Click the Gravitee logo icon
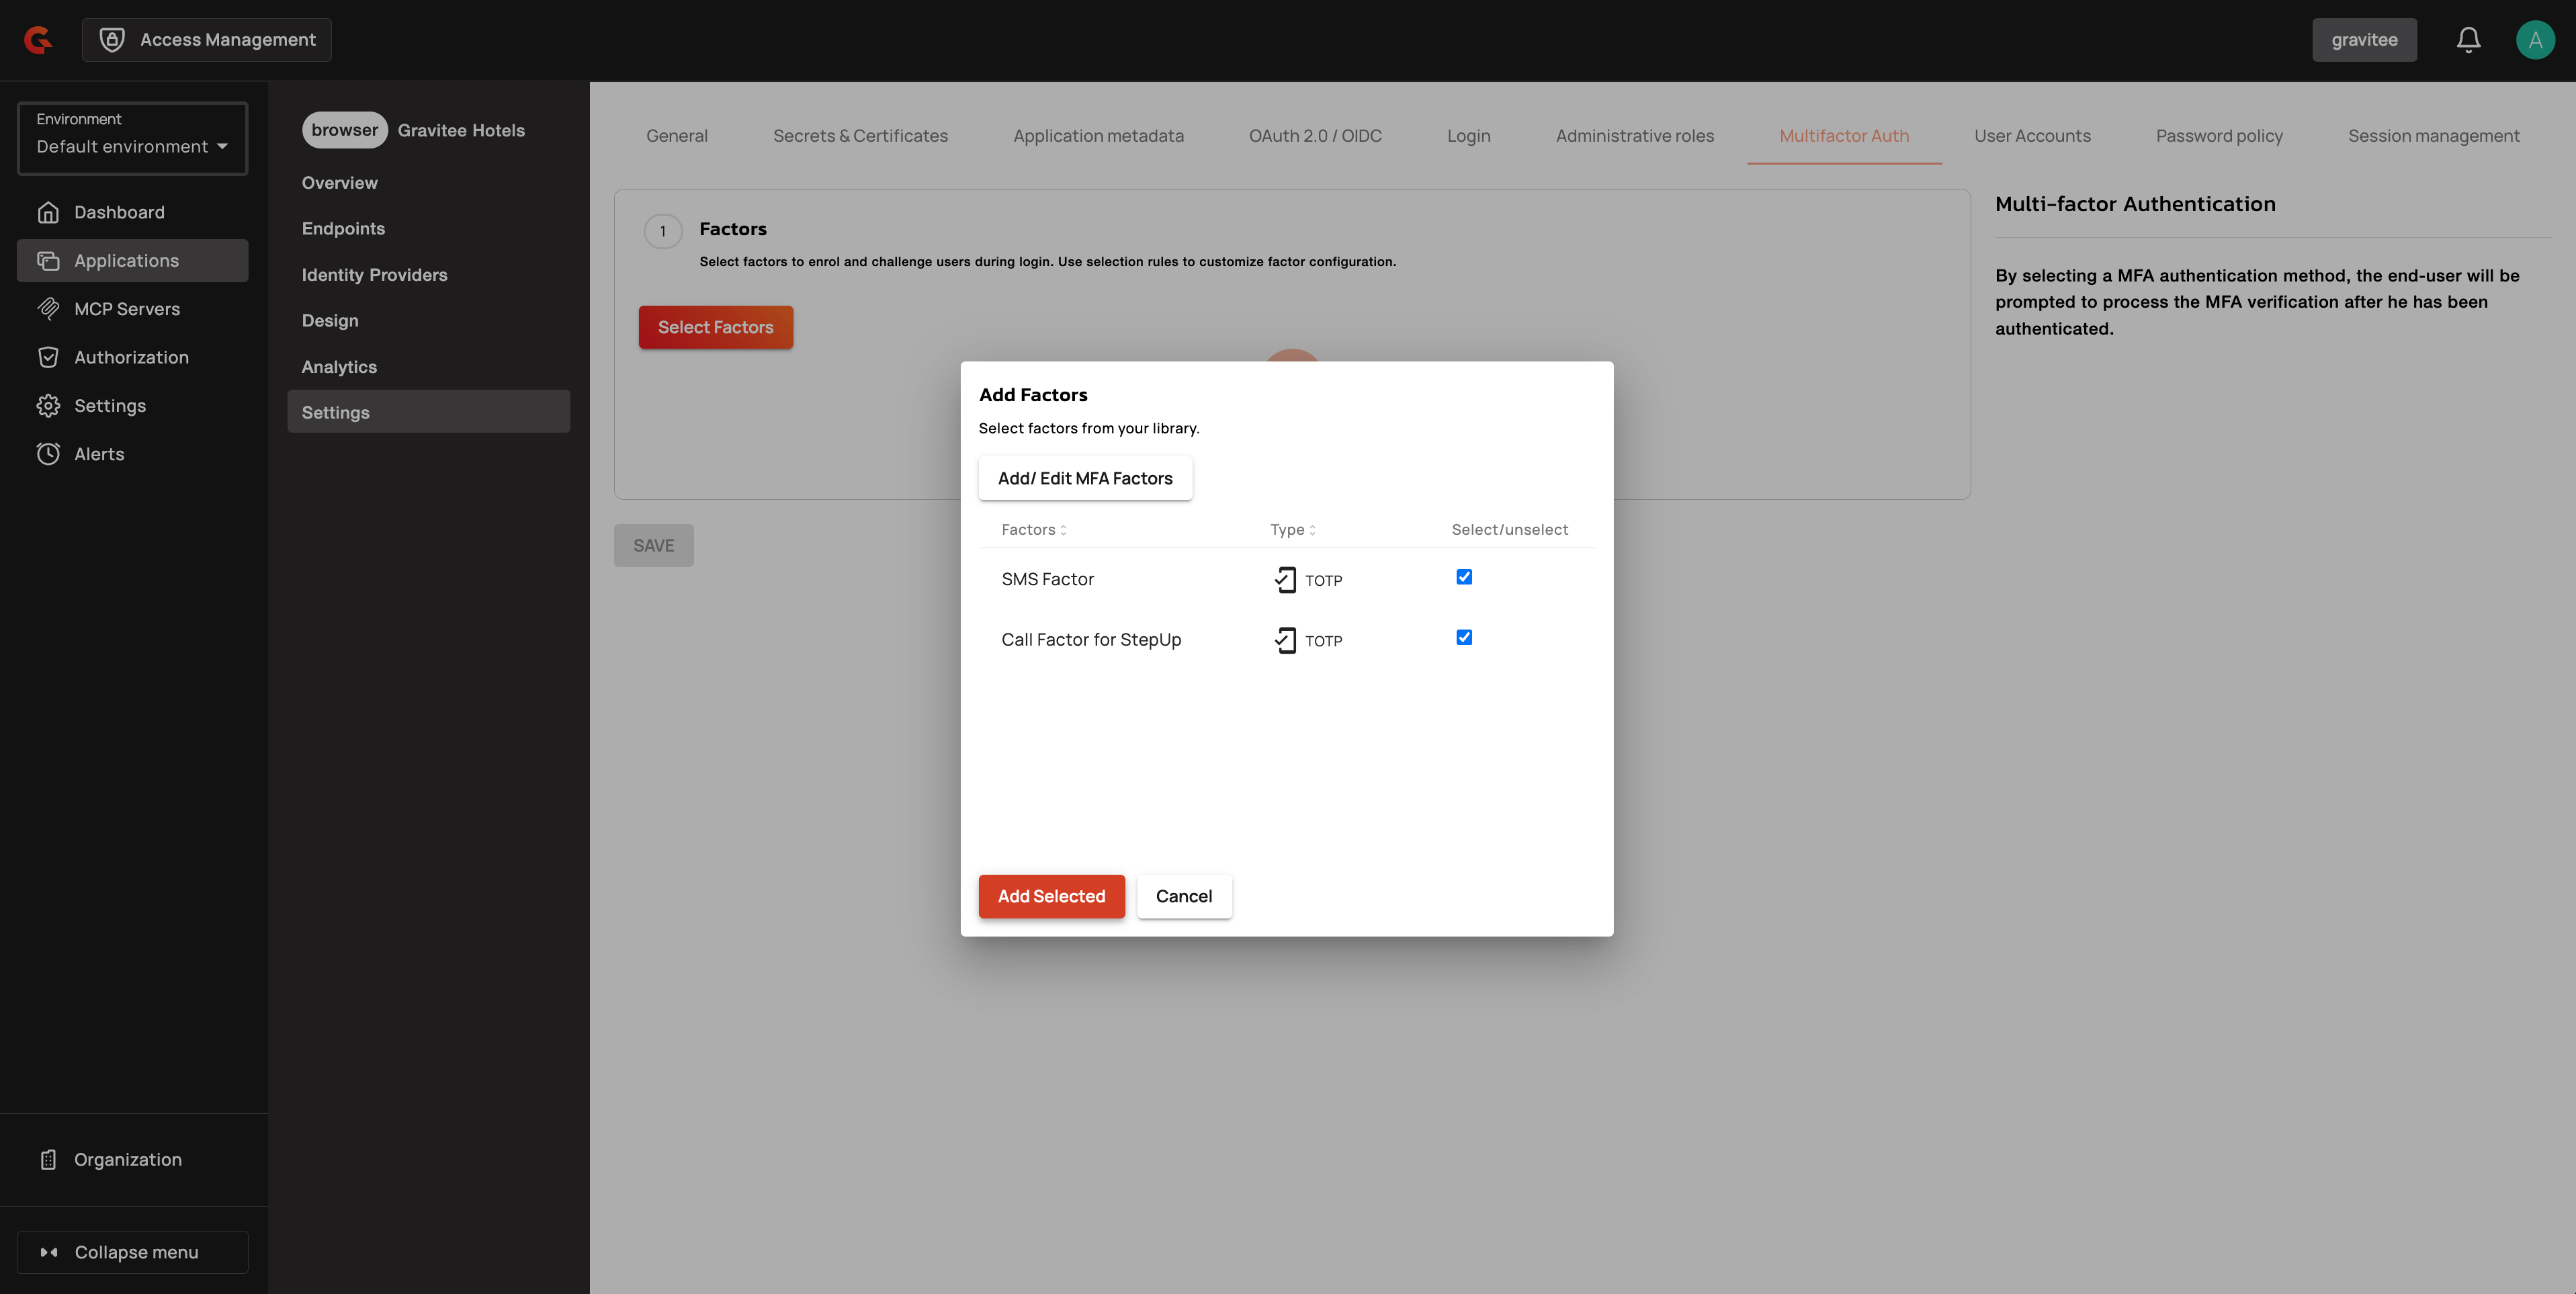Screen dimensions: 2576x1294 38,40
